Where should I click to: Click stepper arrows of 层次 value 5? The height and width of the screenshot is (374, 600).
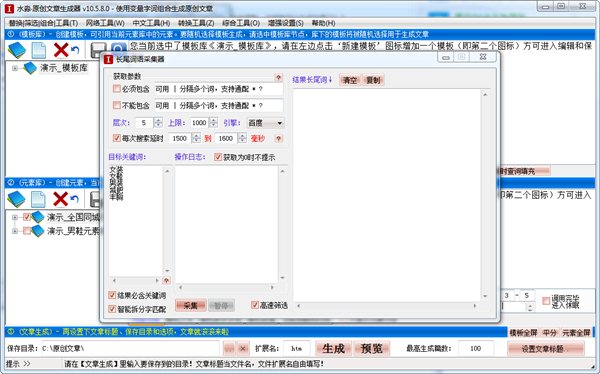pos(158,123)
